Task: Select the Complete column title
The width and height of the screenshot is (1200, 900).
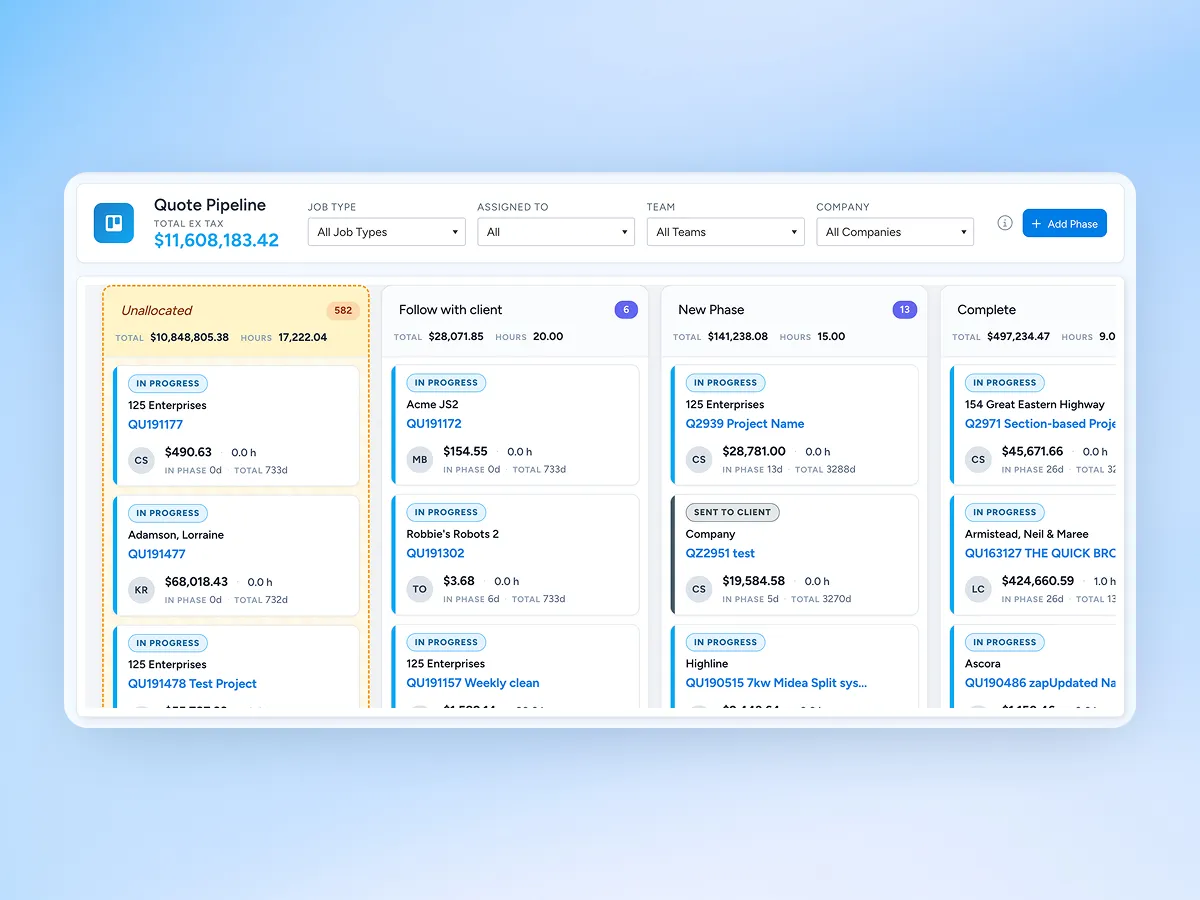Action: tap(986, 310)
